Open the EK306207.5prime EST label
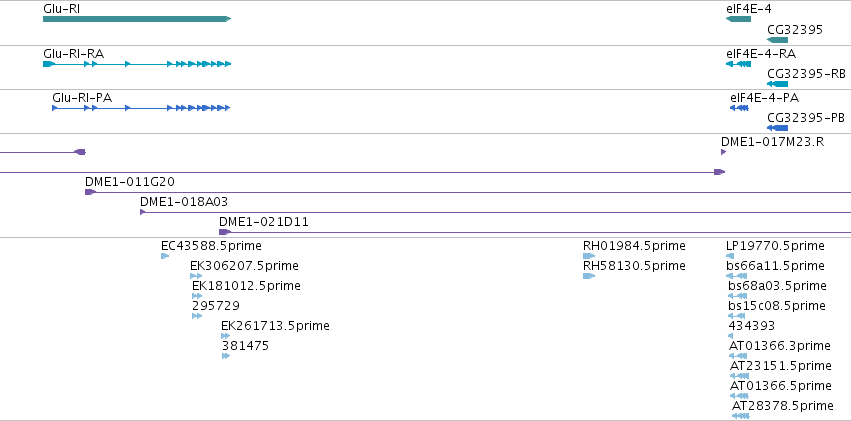Viewport: 851px width, 421px height. (244, 266)
